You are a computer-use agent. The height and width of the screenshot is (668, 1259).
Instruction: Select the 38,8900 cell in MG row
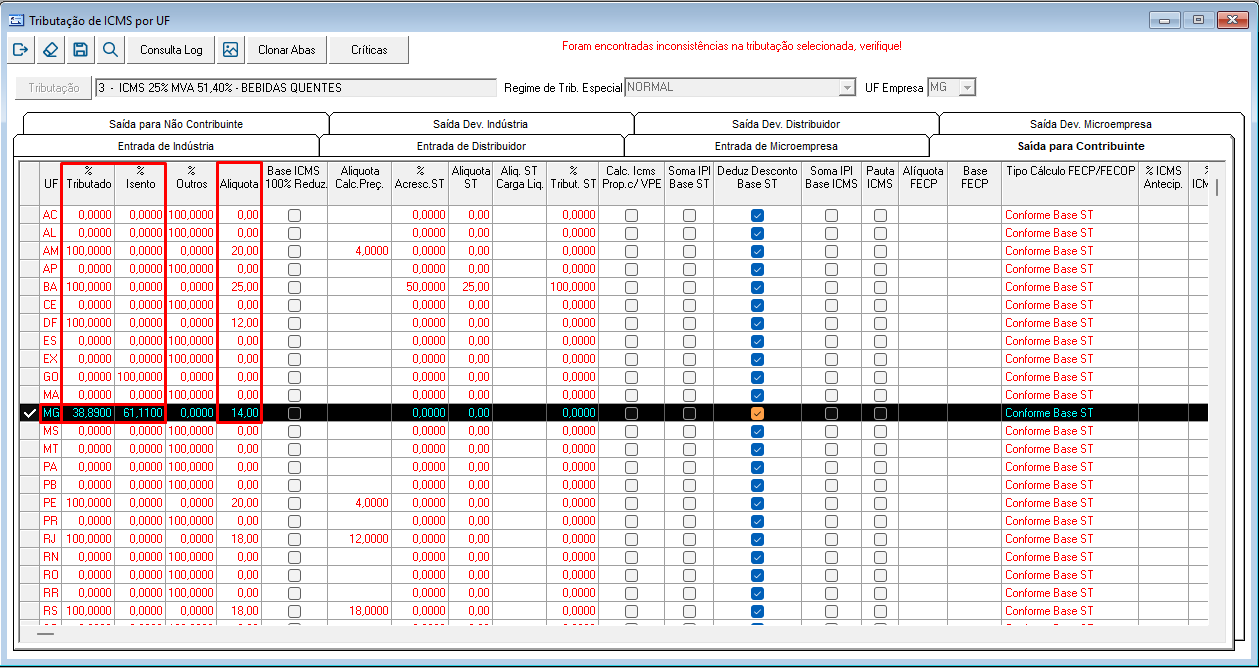89,413
